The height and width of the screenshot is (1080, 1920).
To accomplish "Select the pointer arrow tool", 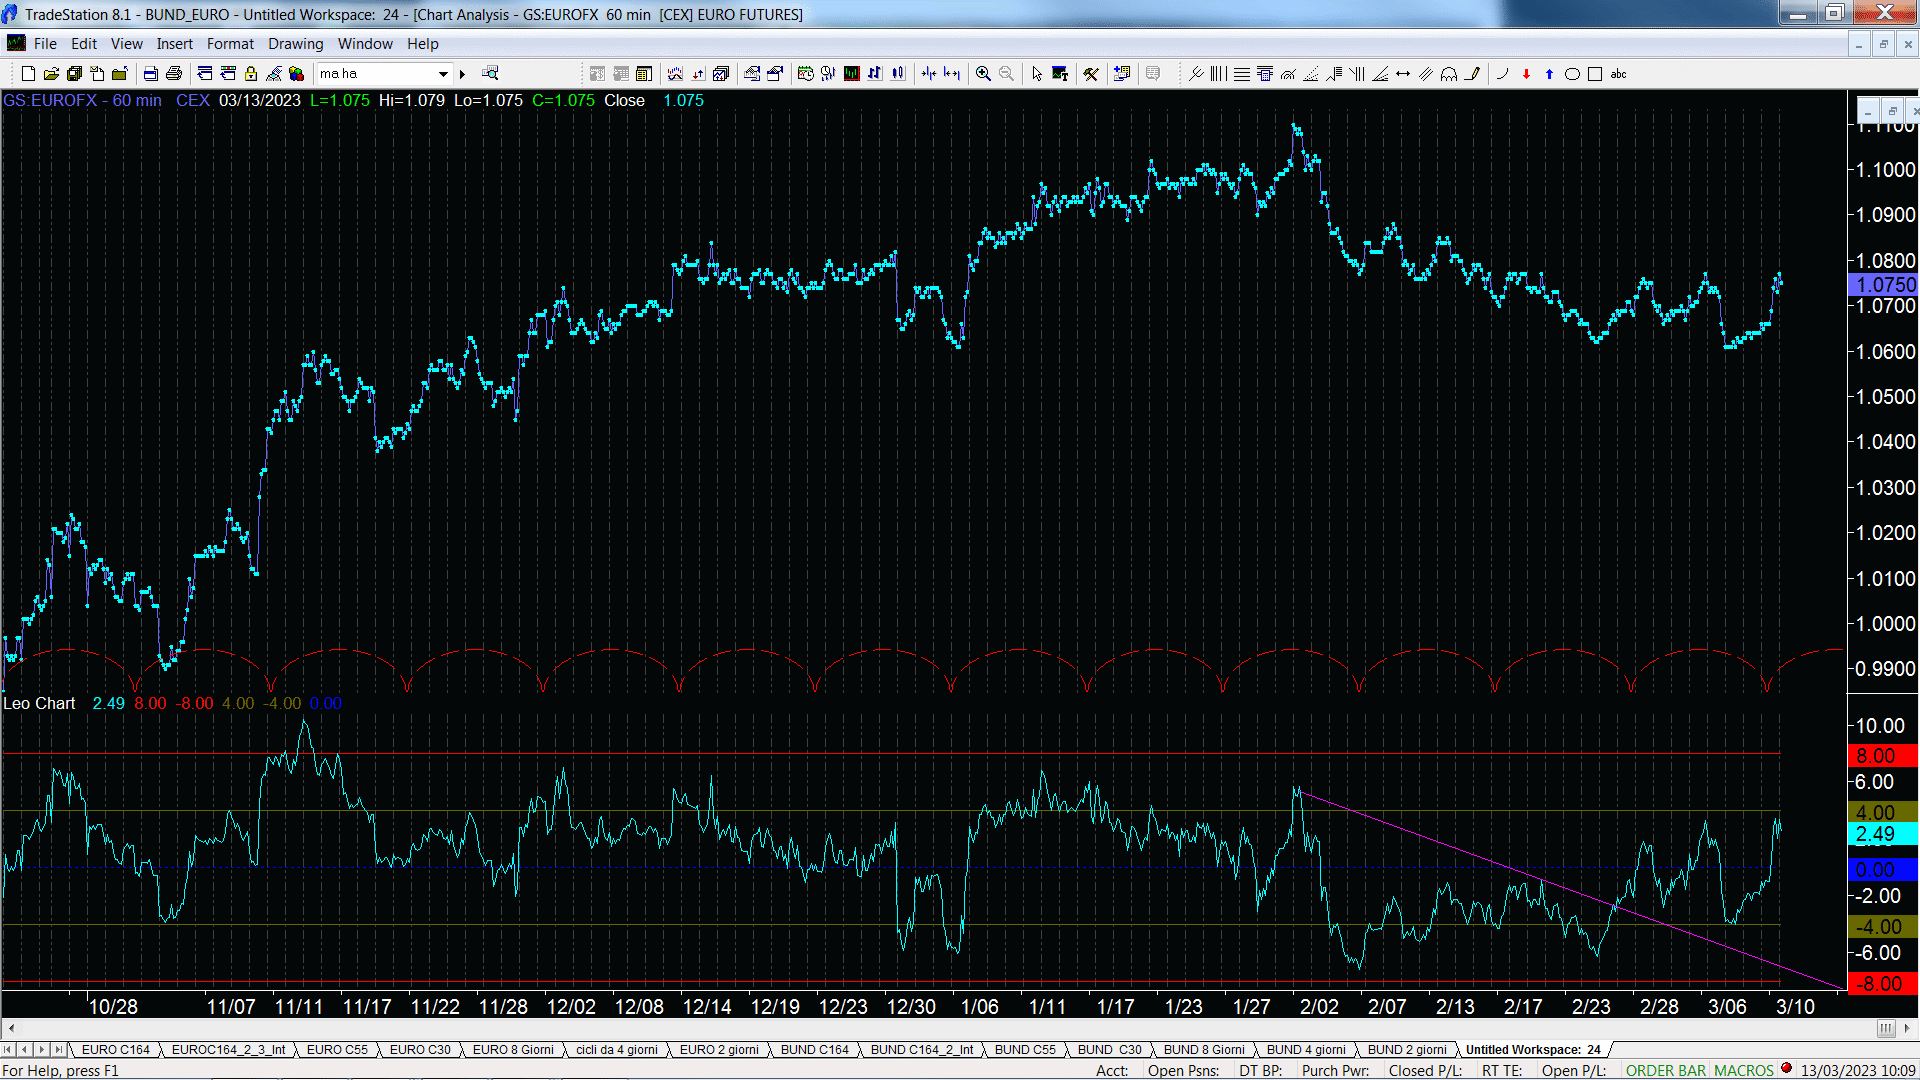I will tap(1037, 74).
